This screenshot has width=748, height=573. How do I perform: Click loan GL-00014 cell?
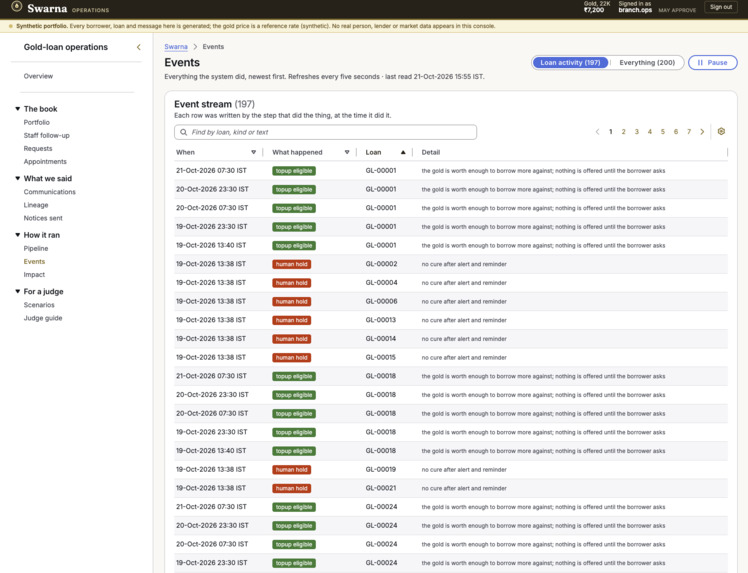pyautogui.click(x=381, y=338)
